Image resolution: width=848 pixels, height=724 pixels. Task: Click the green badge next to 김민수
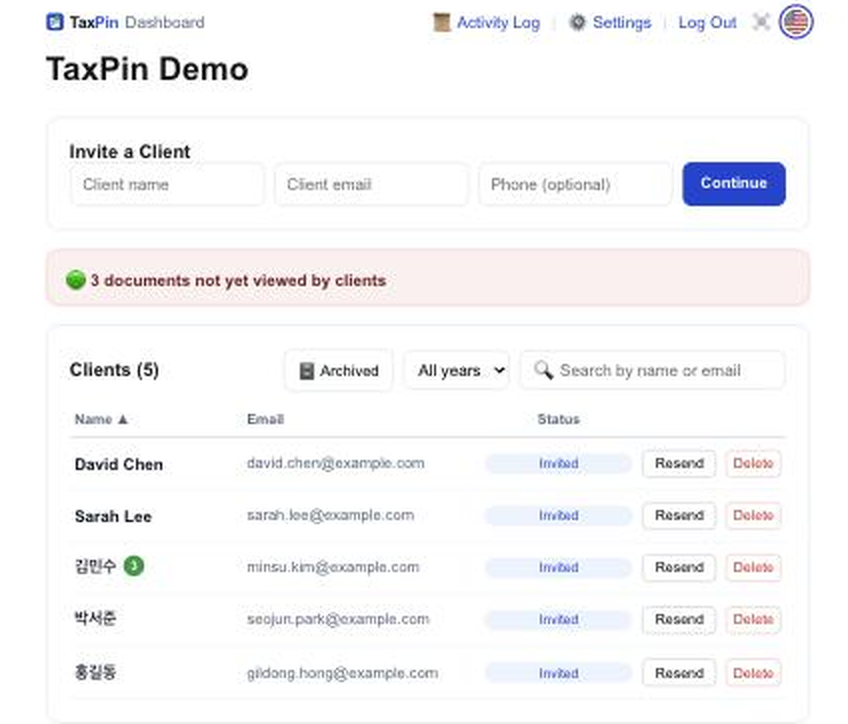134,566
